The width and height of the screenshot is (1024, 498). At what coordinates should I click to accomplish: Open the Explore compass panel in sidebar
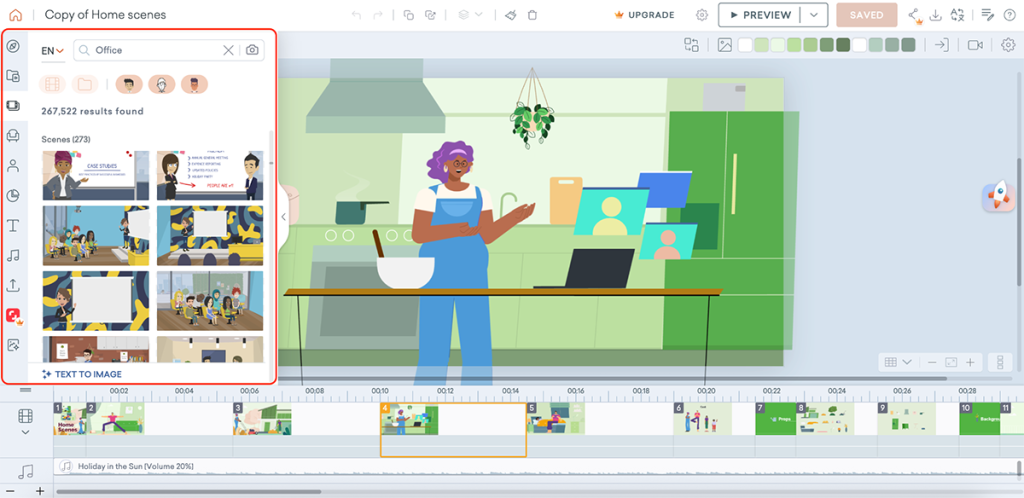click(x=13, y=46)
